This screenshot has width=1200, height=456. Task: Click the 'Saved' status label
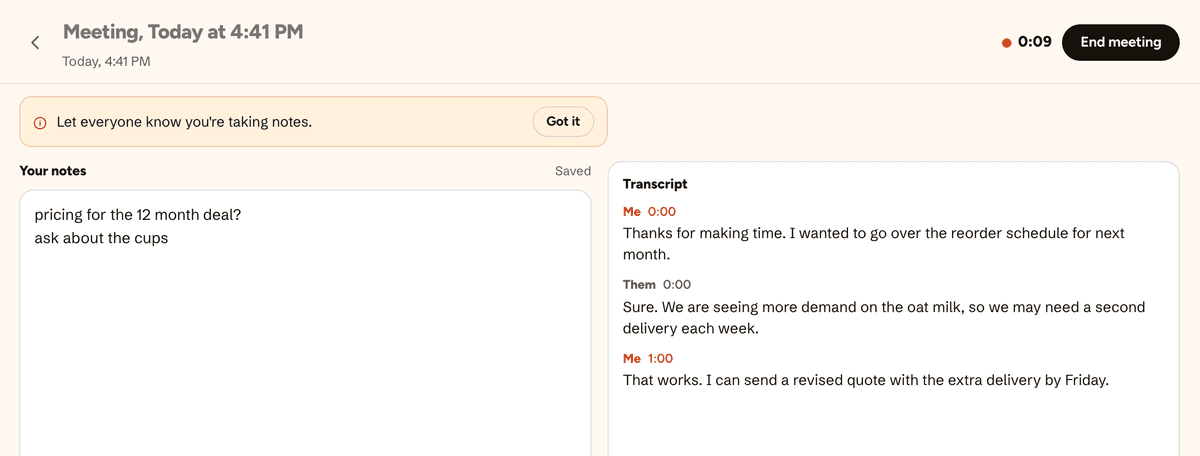click(573, 171)
